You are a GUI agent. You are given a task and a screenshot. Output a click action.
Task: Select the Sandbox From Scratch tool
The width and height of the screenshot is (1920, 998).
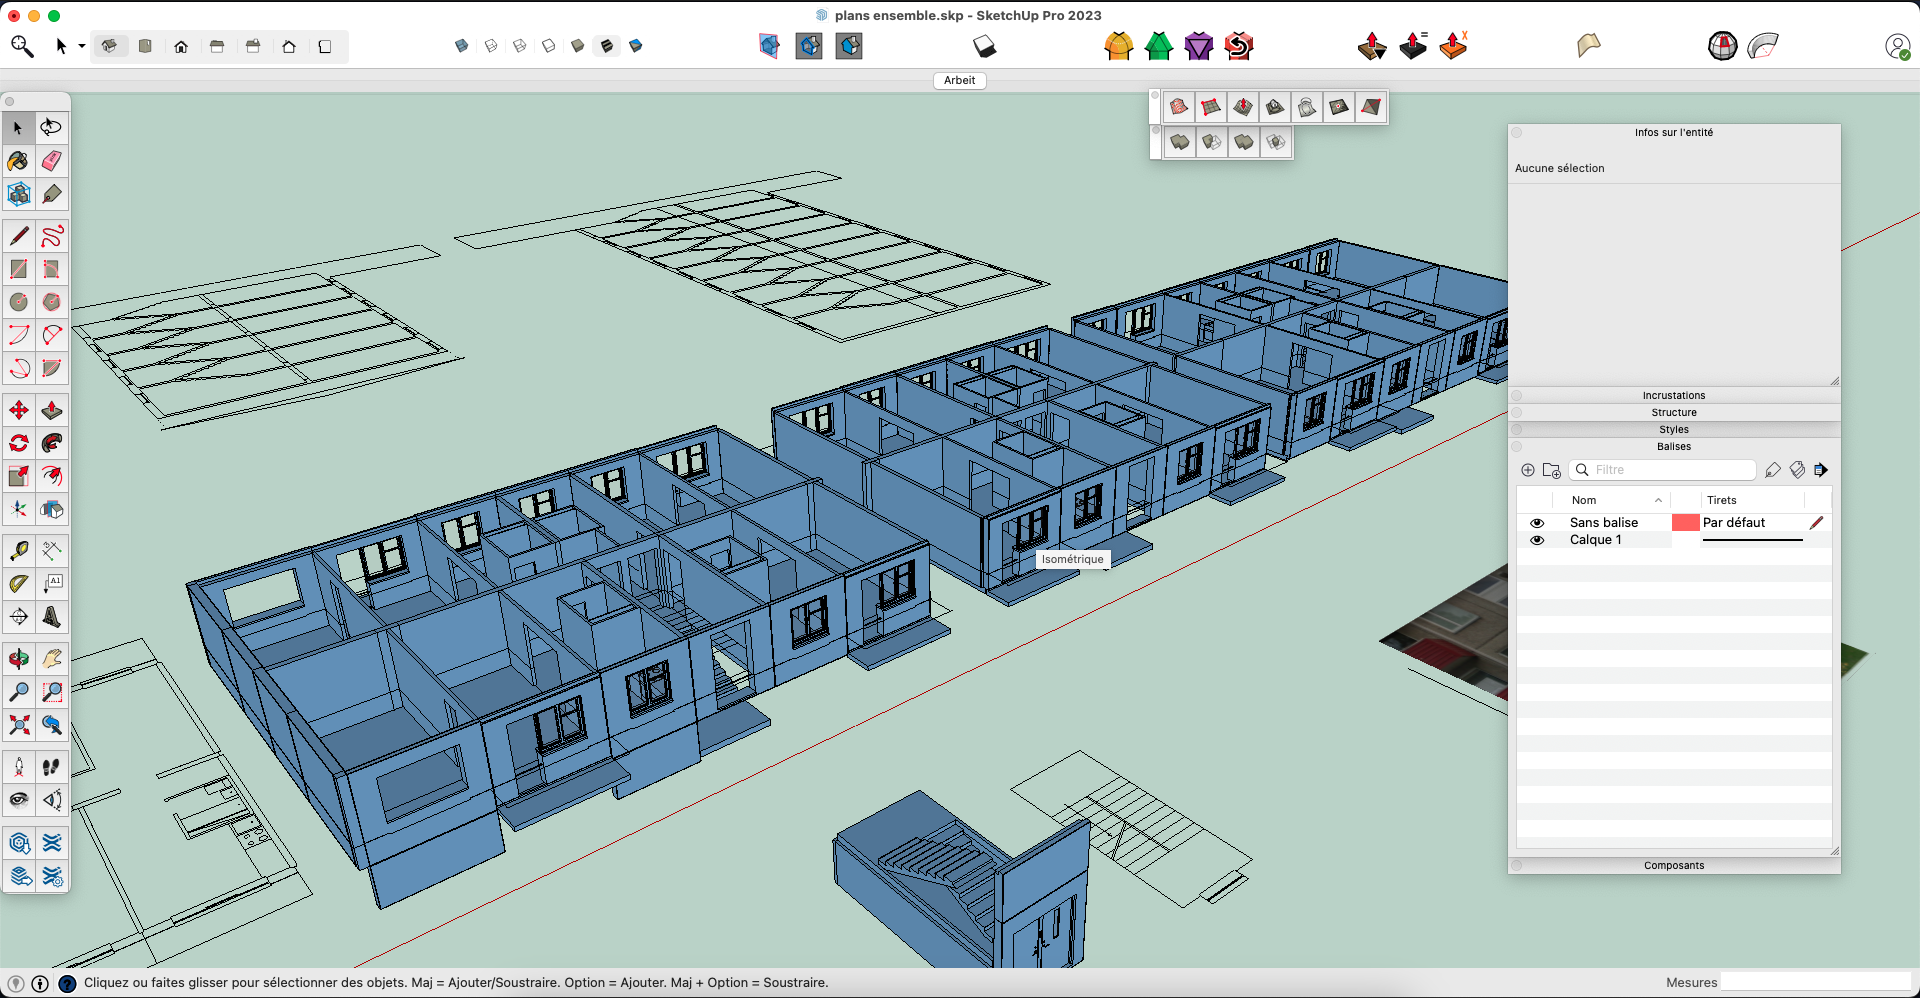[1212, 107]
